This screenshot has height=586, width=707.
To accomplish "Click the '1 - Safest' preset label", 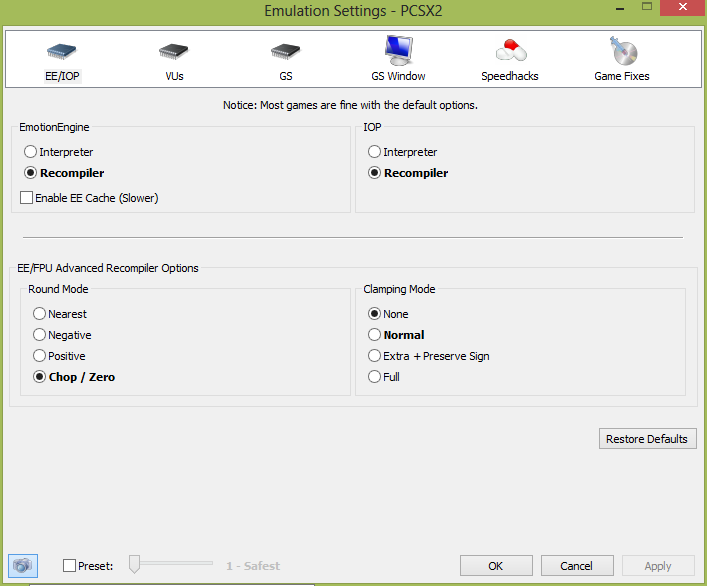I will pyautogui.click(x=253, y=566).
